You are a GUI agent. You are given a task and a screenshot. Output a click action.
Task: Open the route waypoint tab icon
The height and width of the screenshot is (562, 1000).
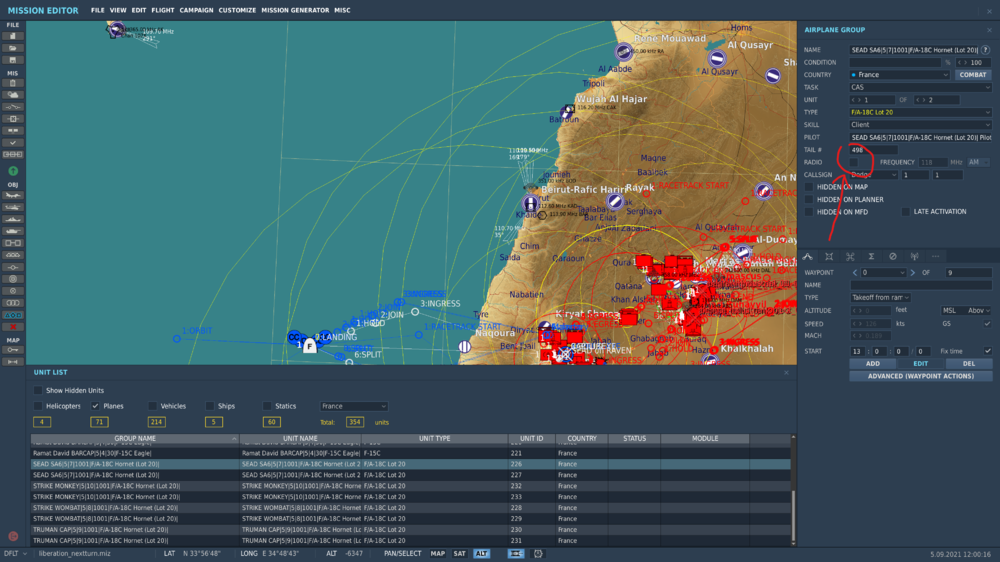pos(808,257)
